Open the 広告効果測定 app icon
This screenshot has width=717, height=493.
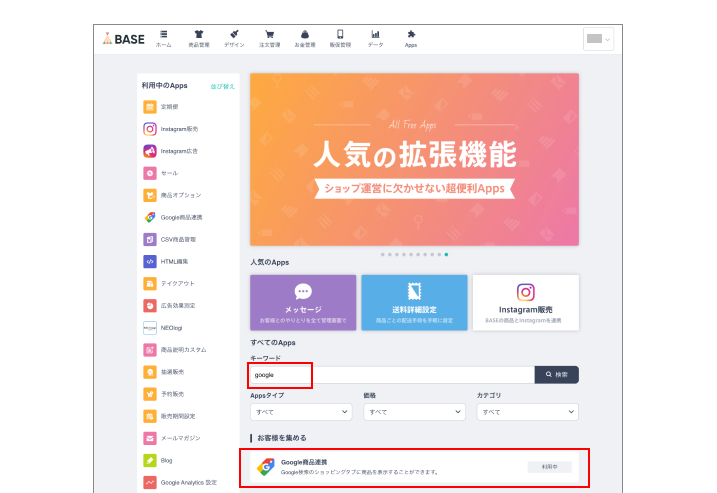(150, 305)
